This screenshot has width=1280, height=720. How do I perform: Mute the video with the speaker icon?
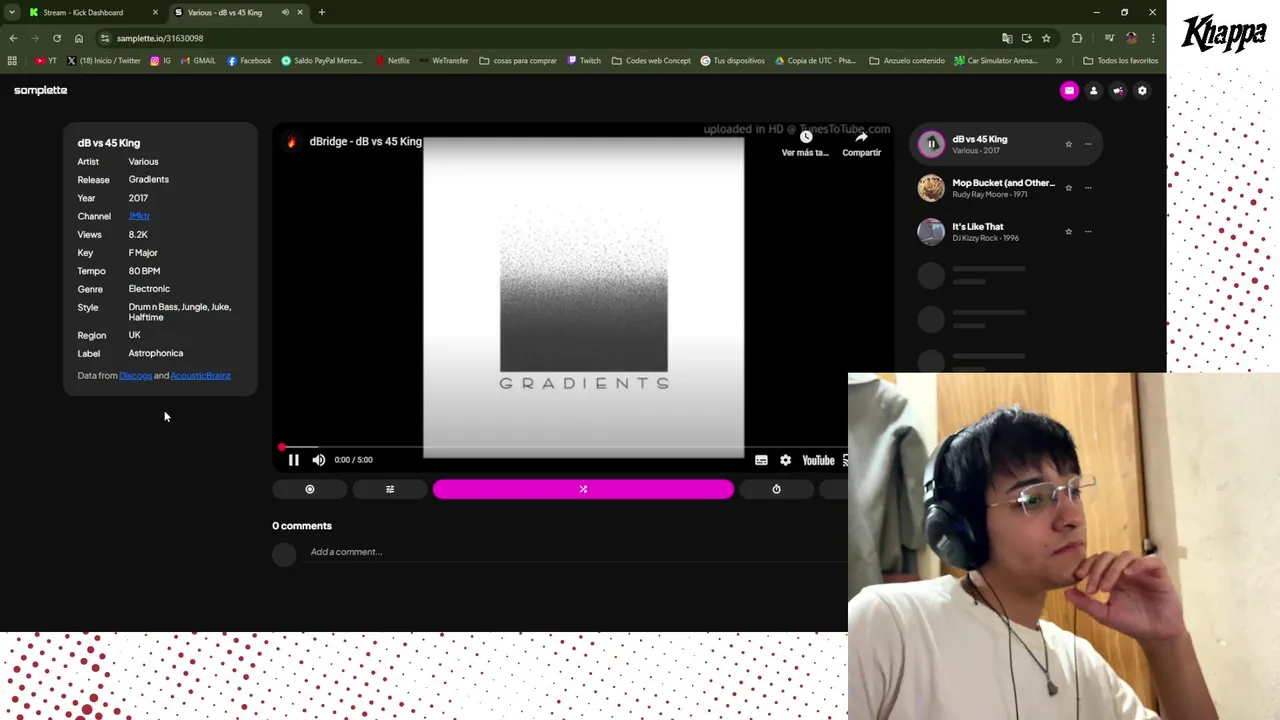pos(318,460)
